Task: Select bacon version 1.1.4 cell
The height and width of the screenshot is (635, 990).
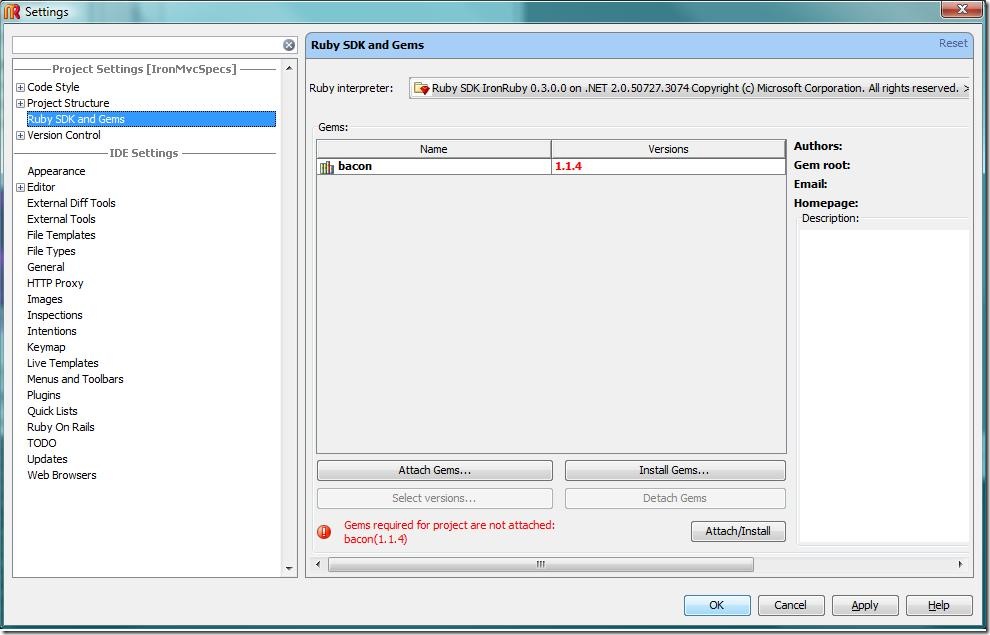Action: tap(668, 167)
